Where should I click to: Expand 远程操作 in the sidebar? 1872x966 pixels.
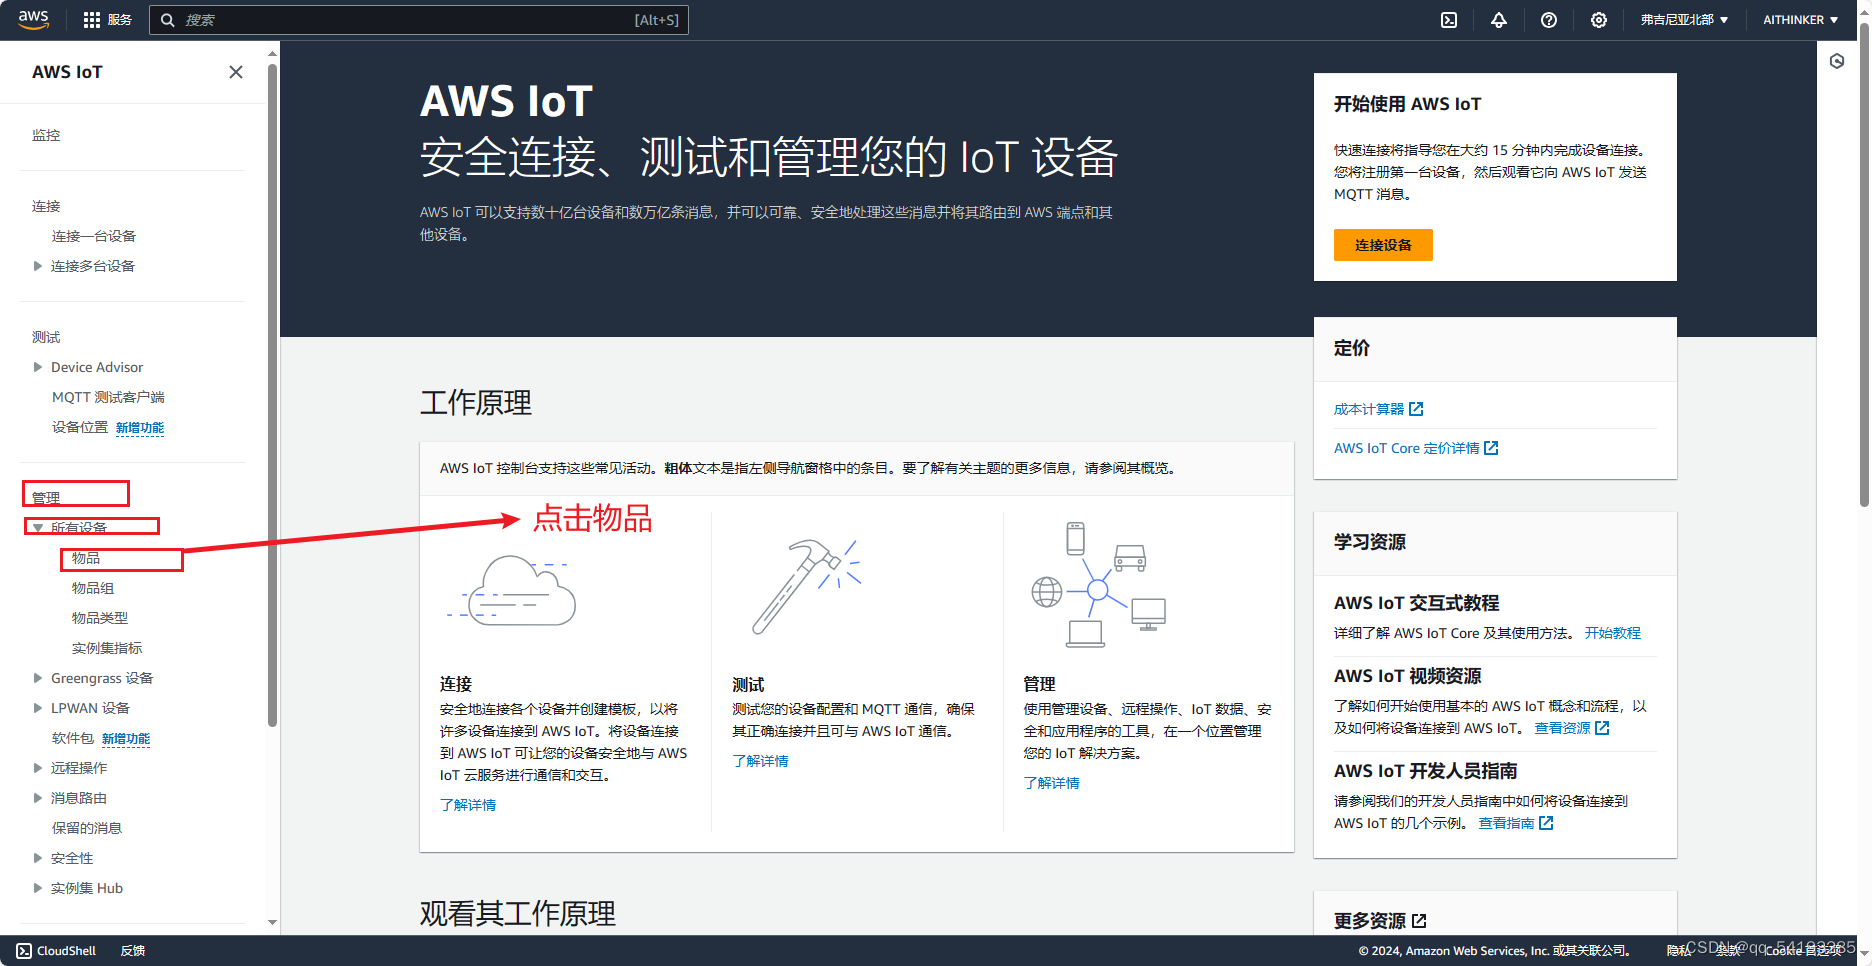tap(38, 768)
